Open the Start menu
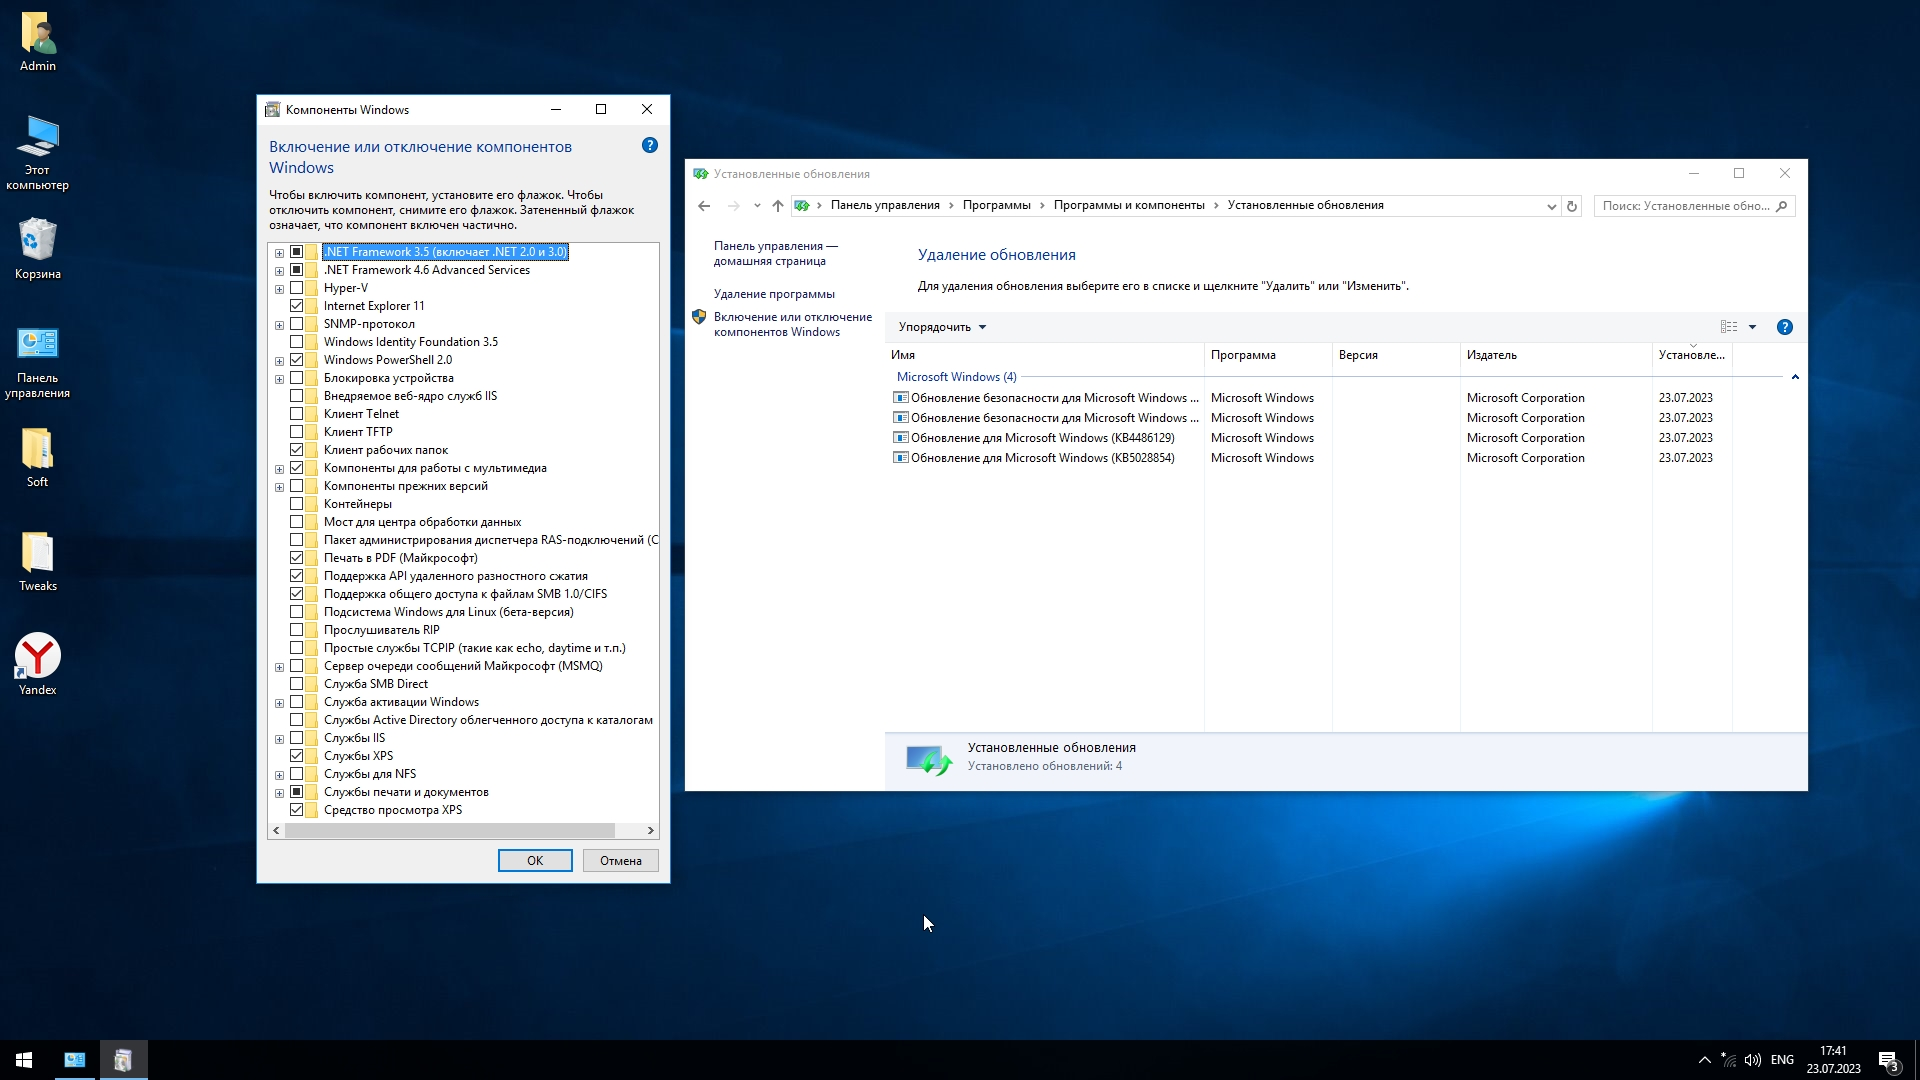This screenshot has height=1080, width=1920. [x=24, y=1060]
